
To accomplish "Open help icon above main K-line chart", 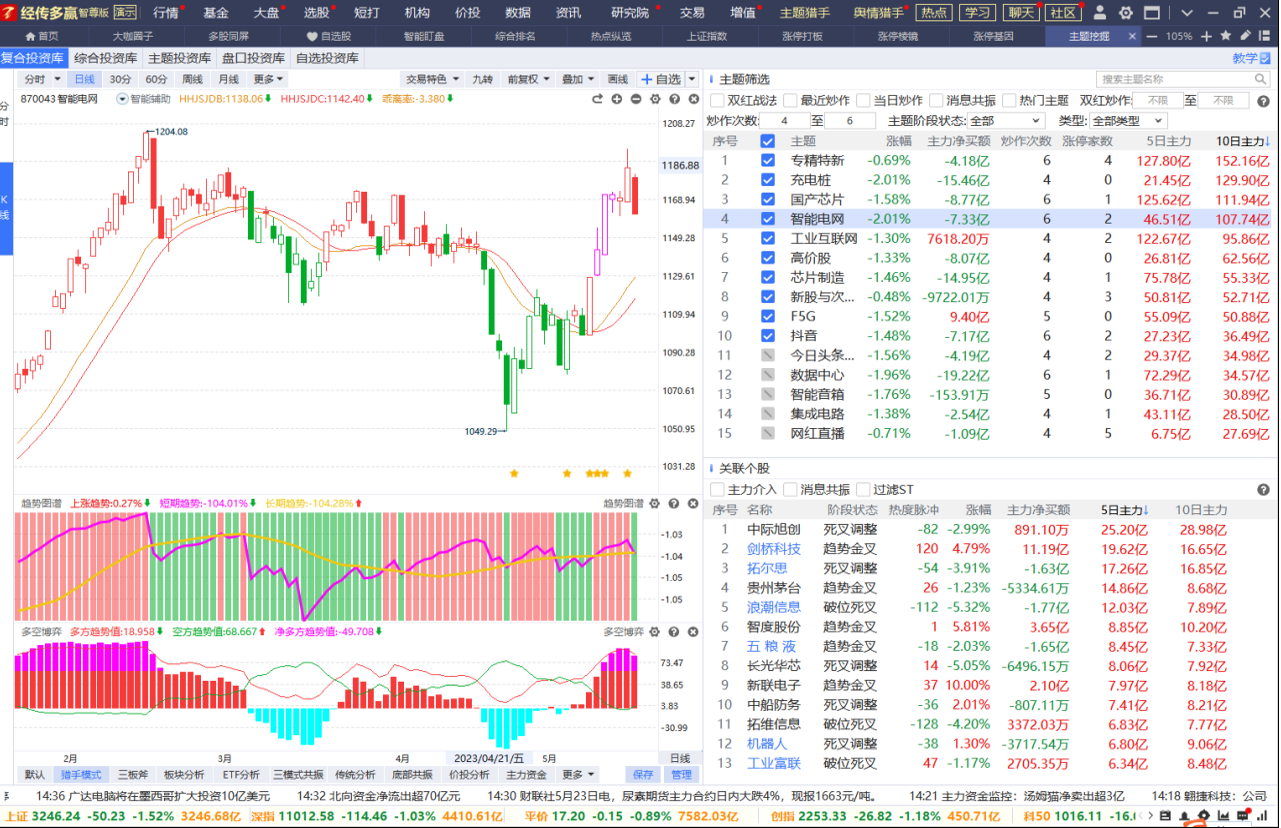I will (674, 99).
